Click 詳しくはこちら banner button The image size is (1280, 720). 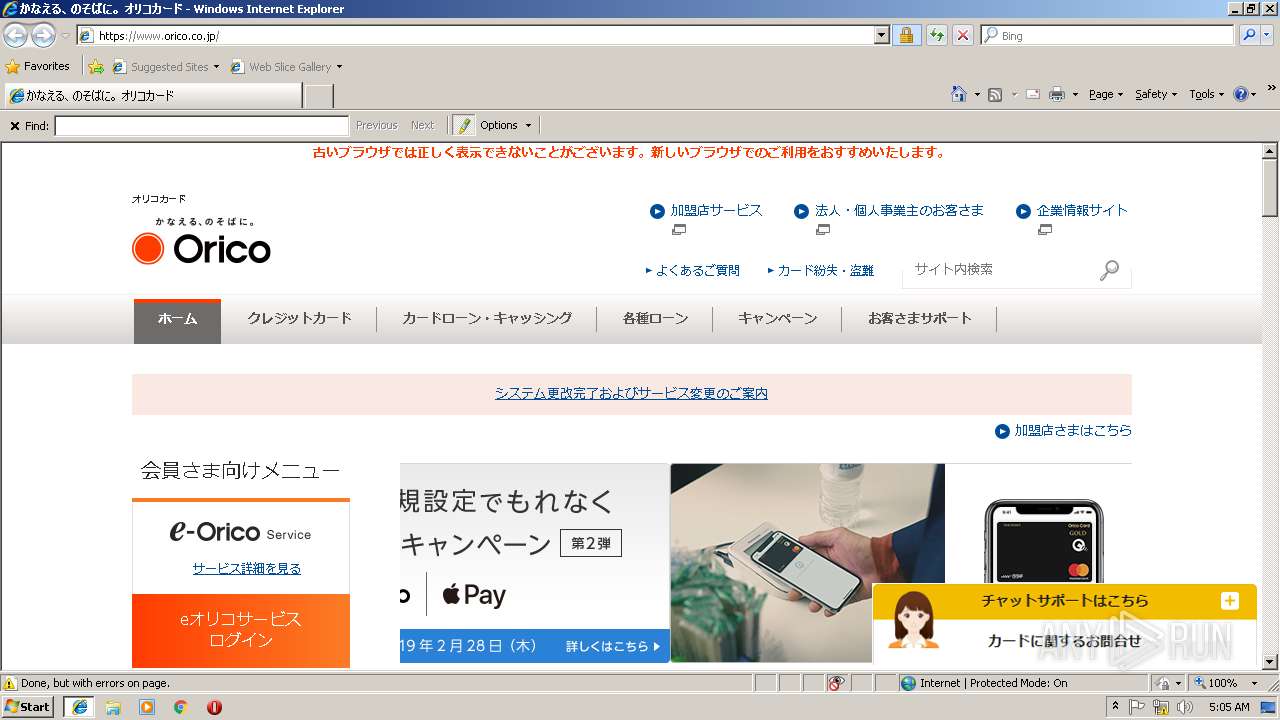[x=612, y=647]
